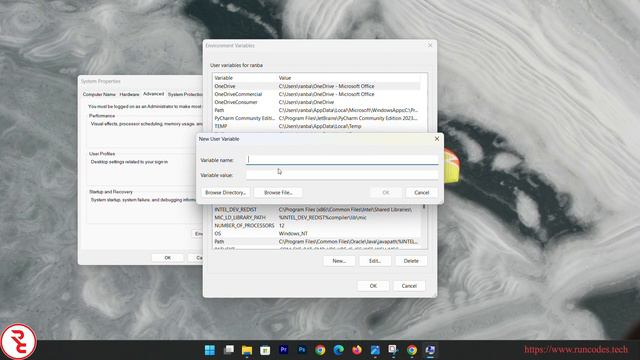Select the MIC_LD_LIBRARY_PATH system variable
Screen dimensions: 640x360
point(317,218)
